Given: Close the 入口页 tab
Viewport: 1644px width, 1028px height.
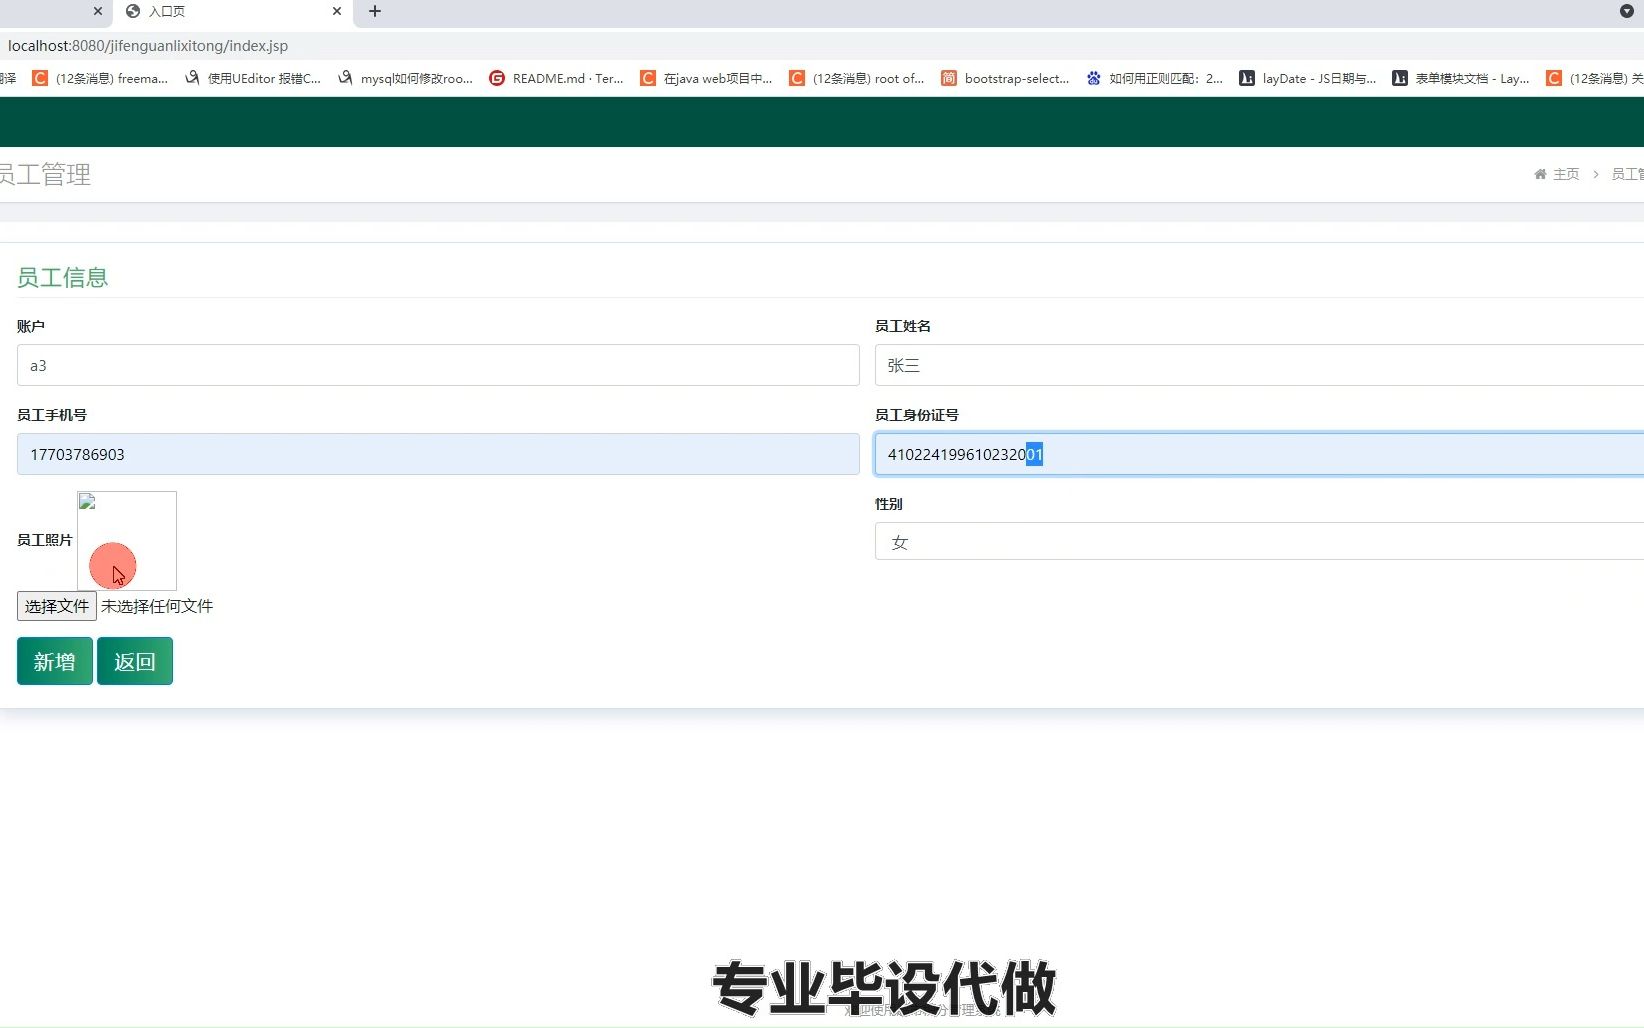Looking at the screenshot, I should tap(337, 12).
